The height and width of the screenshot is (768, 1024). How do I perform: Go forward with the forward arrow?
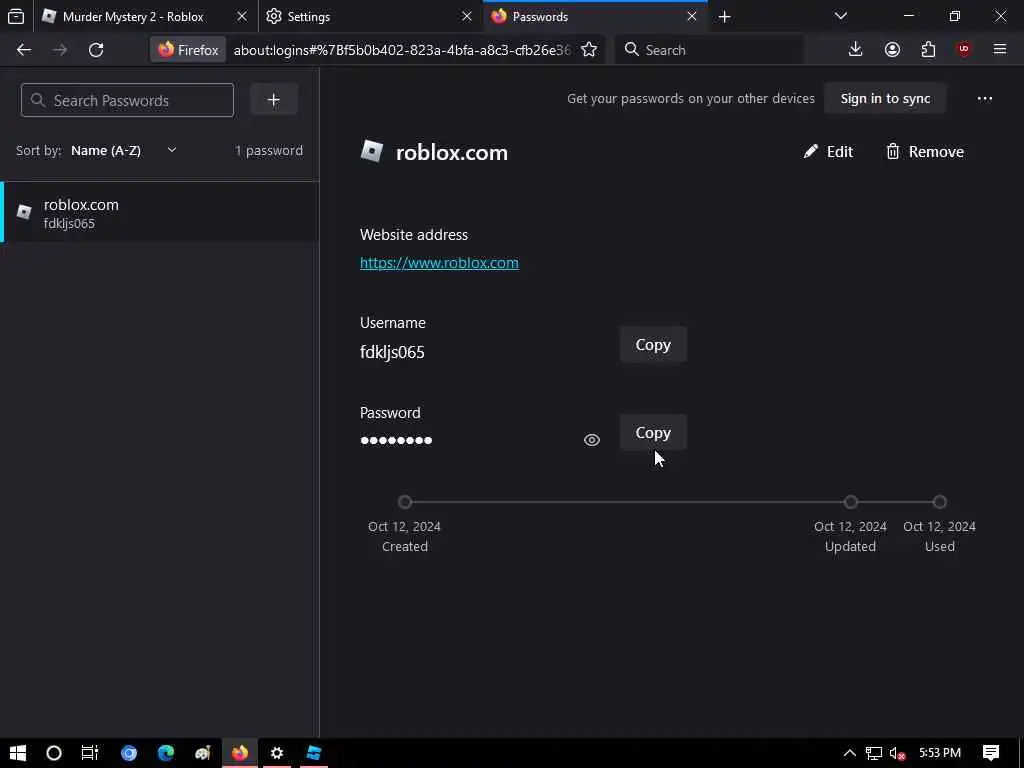[60, 50]
